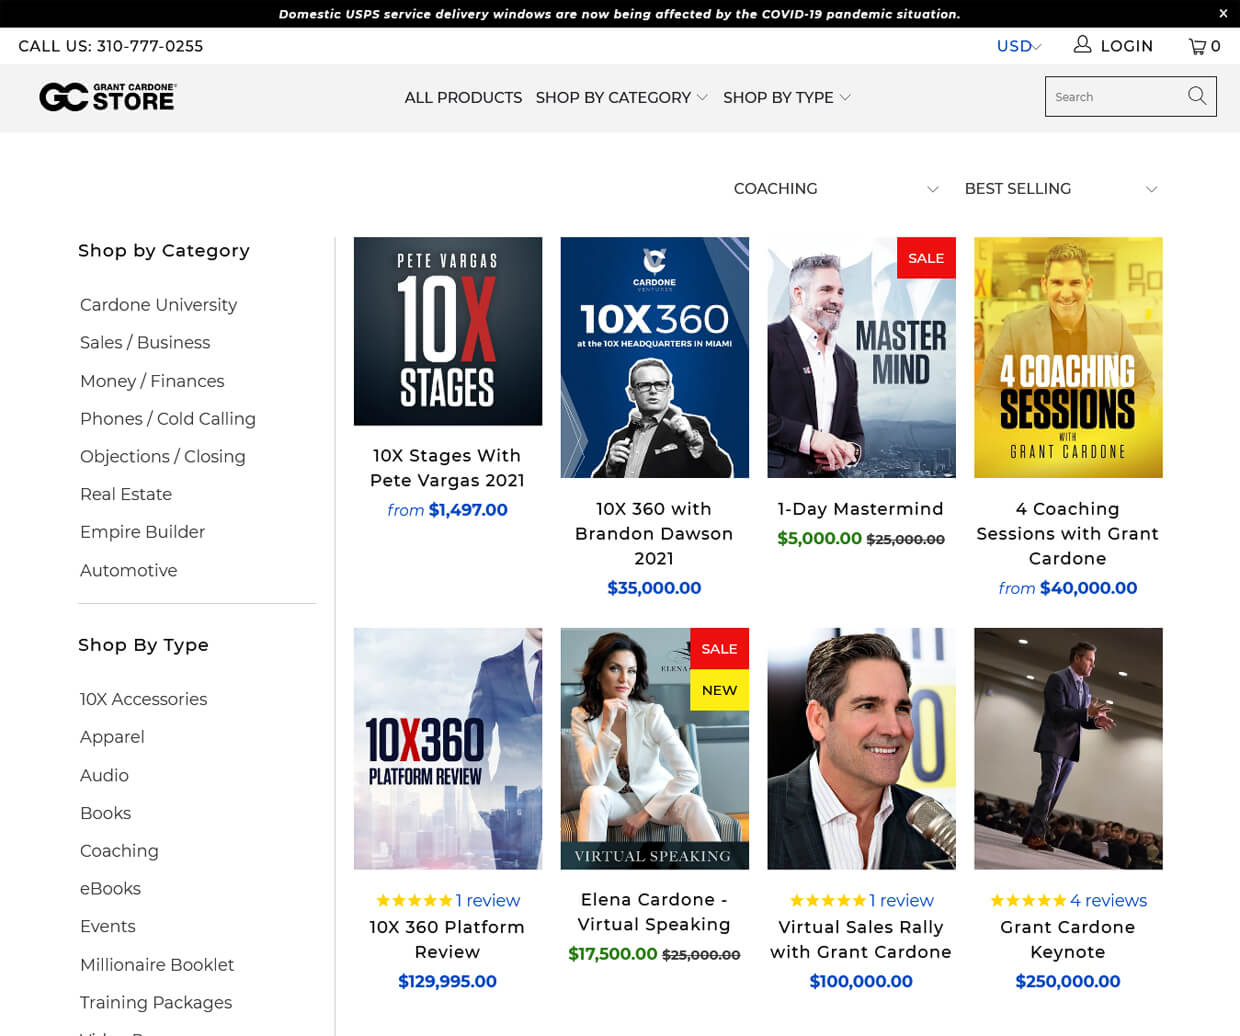Open Virtual Sales Rally with Grant Cardone title
Image resolution: width=1240 pixels, height=1036 pixels.
pyautogui.click(x=861, y=940)
